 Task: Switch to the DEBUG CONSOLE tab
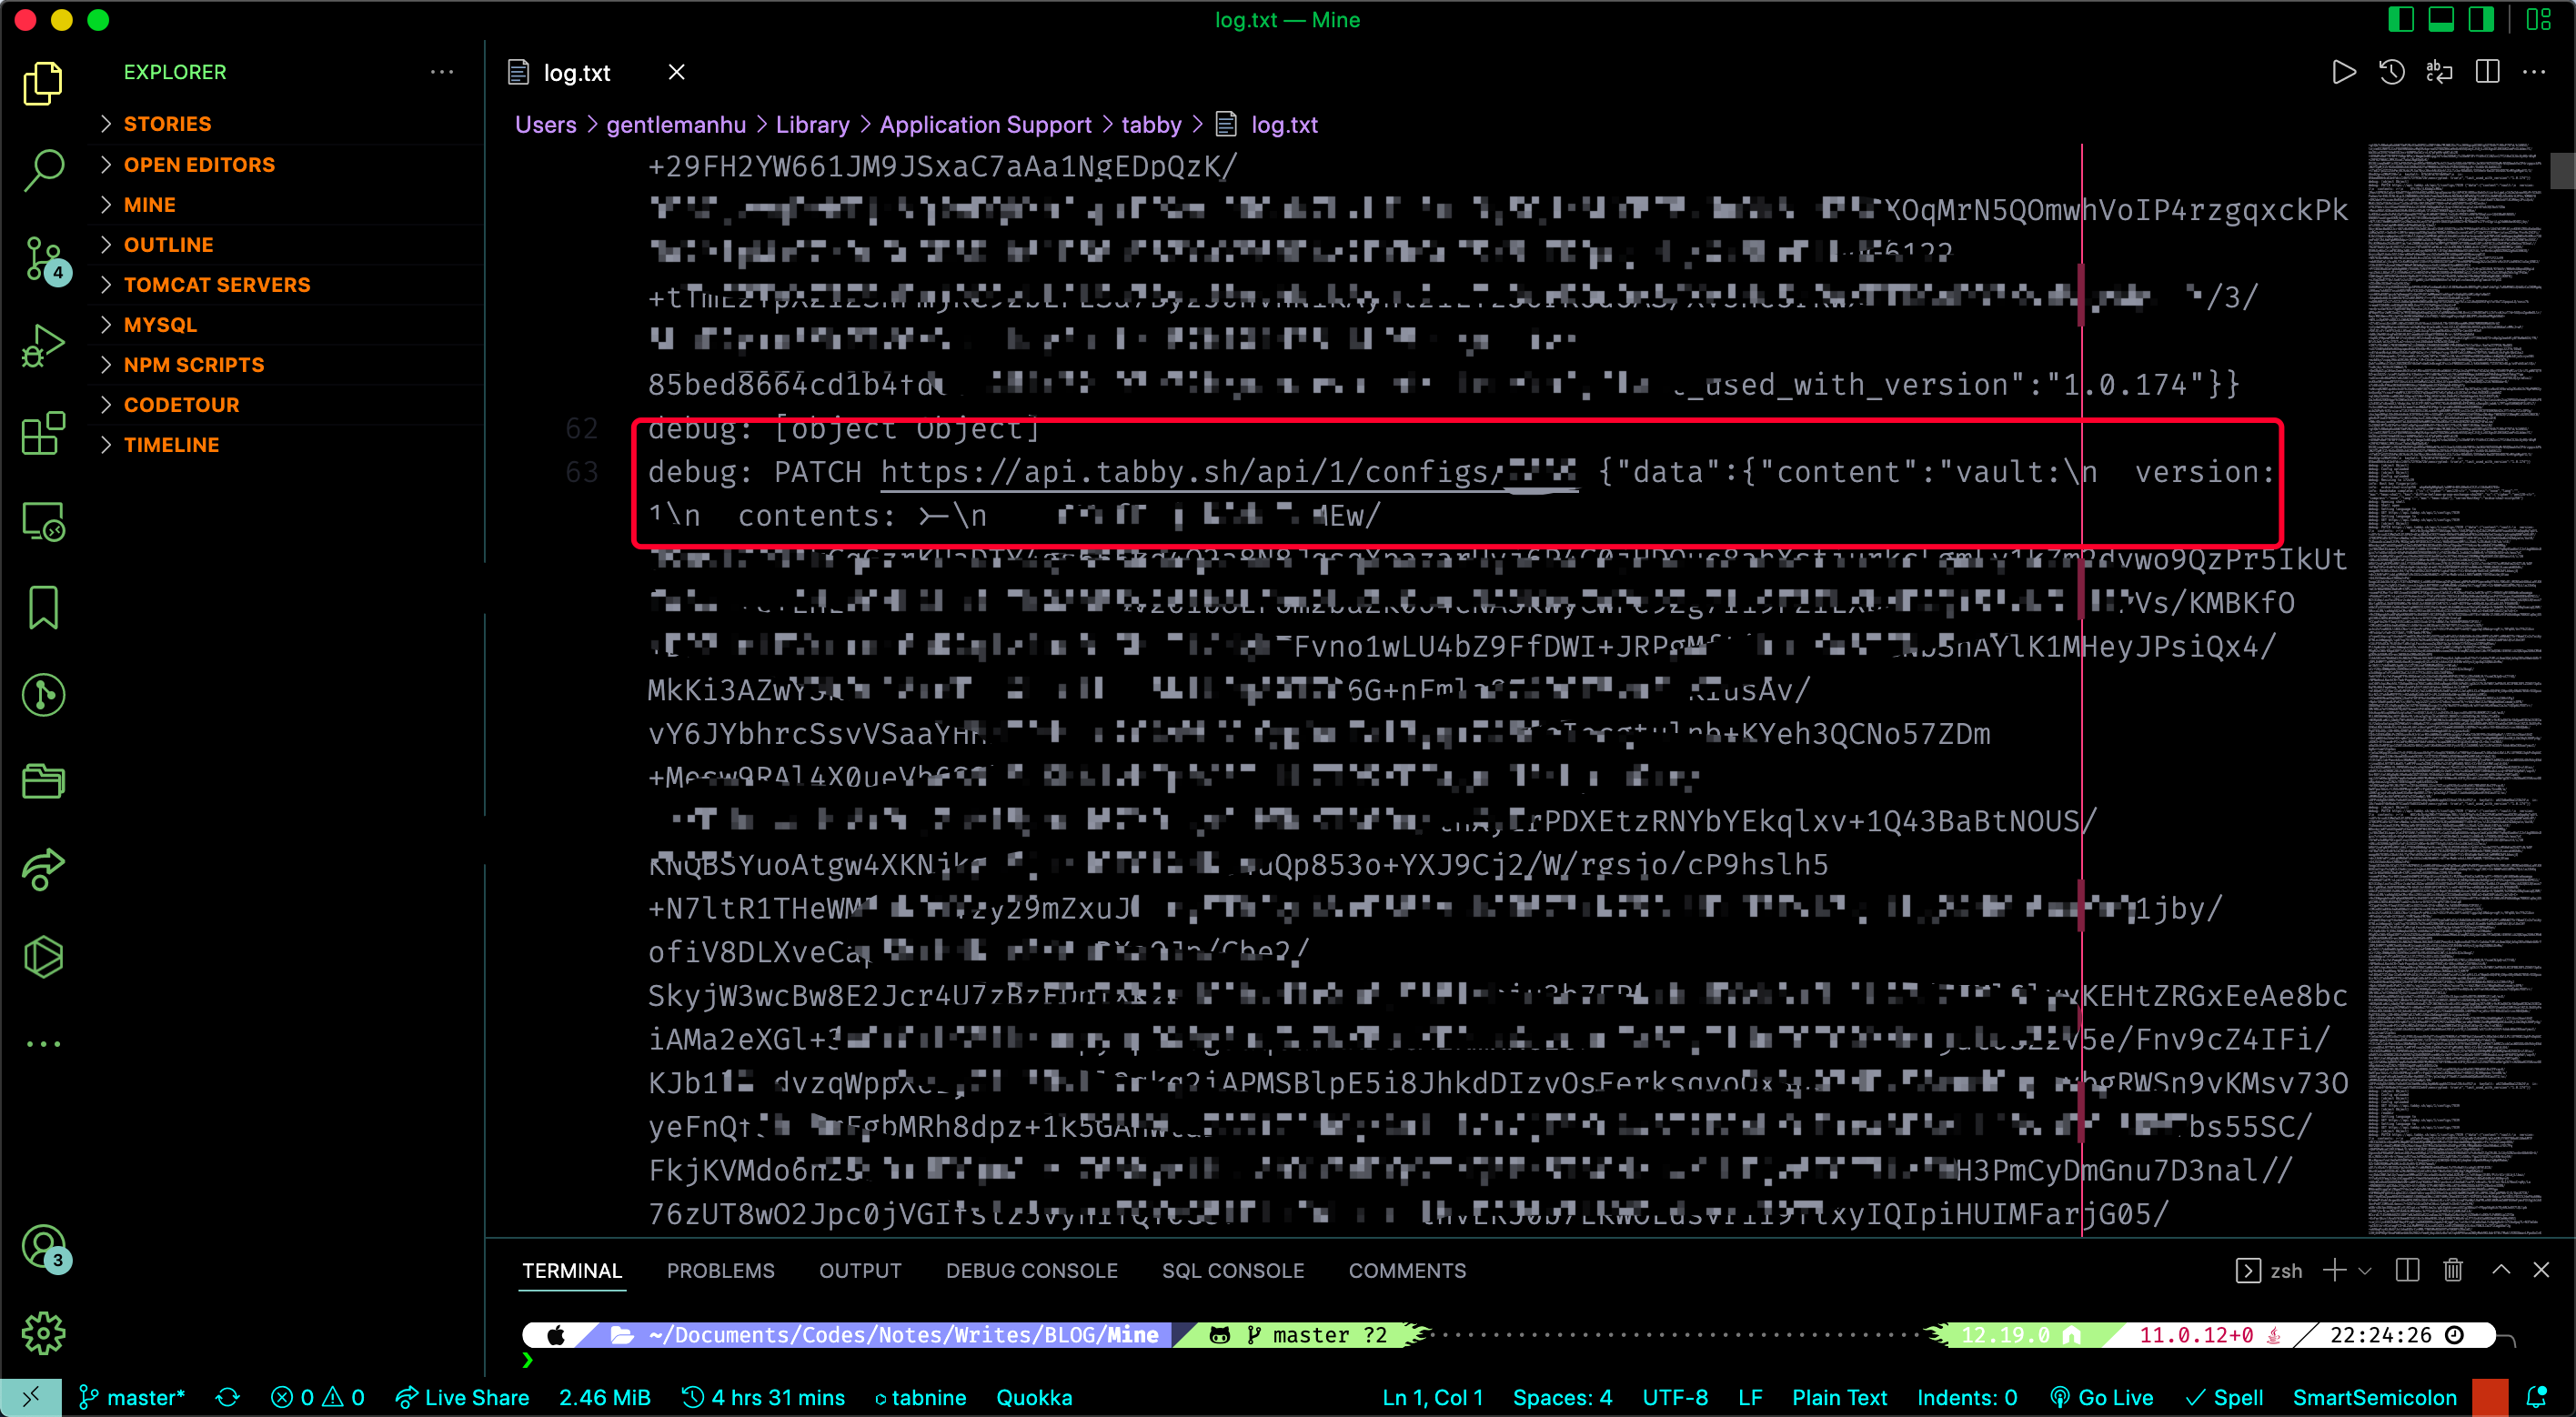coord(1031,1270)
